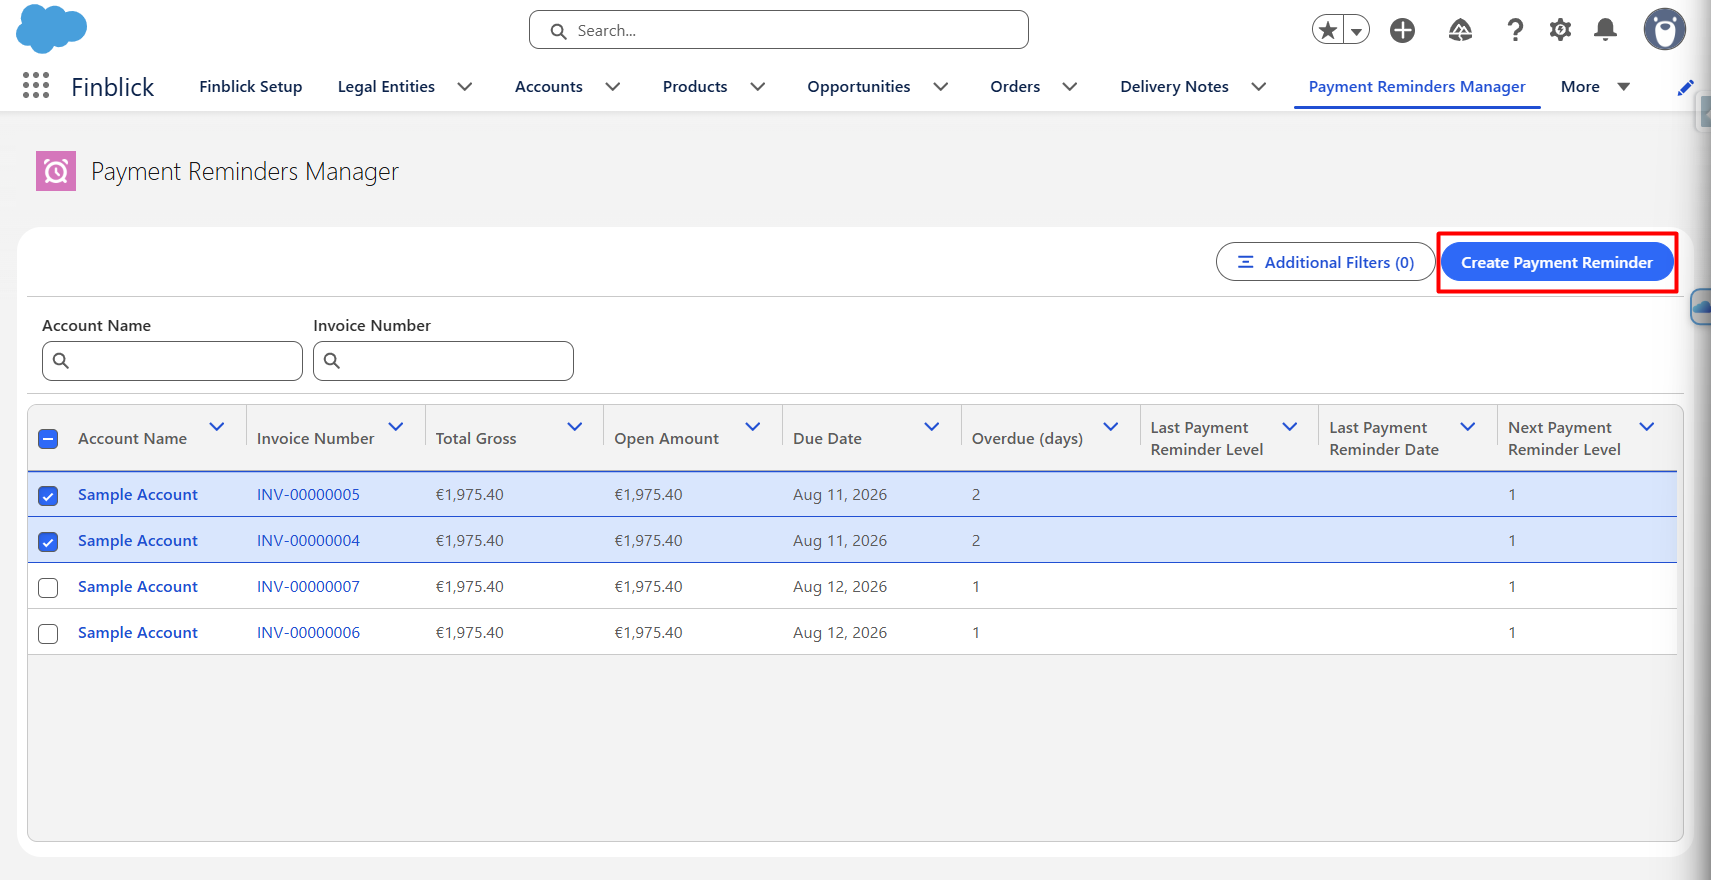This screenshot has width=1711, height=880.
Task: Select the Aug 11, 2026 due date of INV-00000005
Action: (840, 495)
